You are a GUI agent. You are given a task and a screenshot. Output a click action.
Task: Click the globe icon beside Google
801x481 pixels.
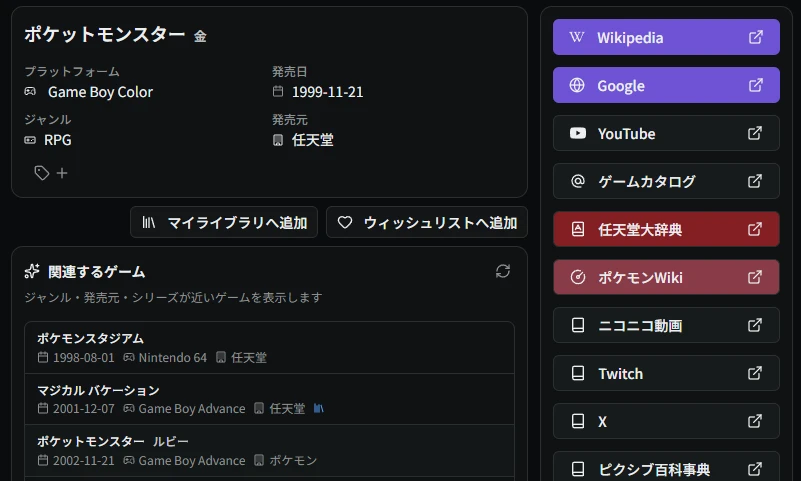pos(577,85)
